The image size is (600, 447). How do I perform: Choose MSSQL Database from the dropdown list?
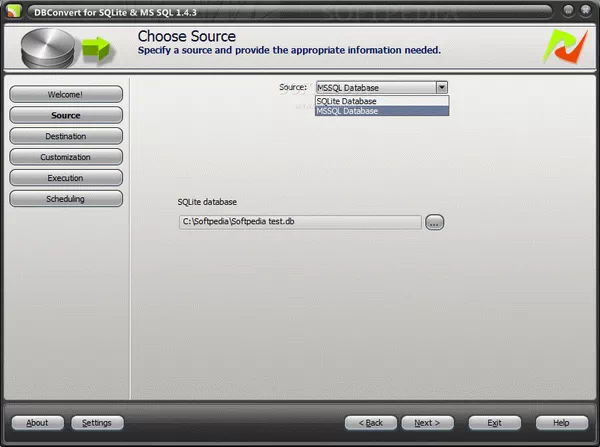pos(382,111)
